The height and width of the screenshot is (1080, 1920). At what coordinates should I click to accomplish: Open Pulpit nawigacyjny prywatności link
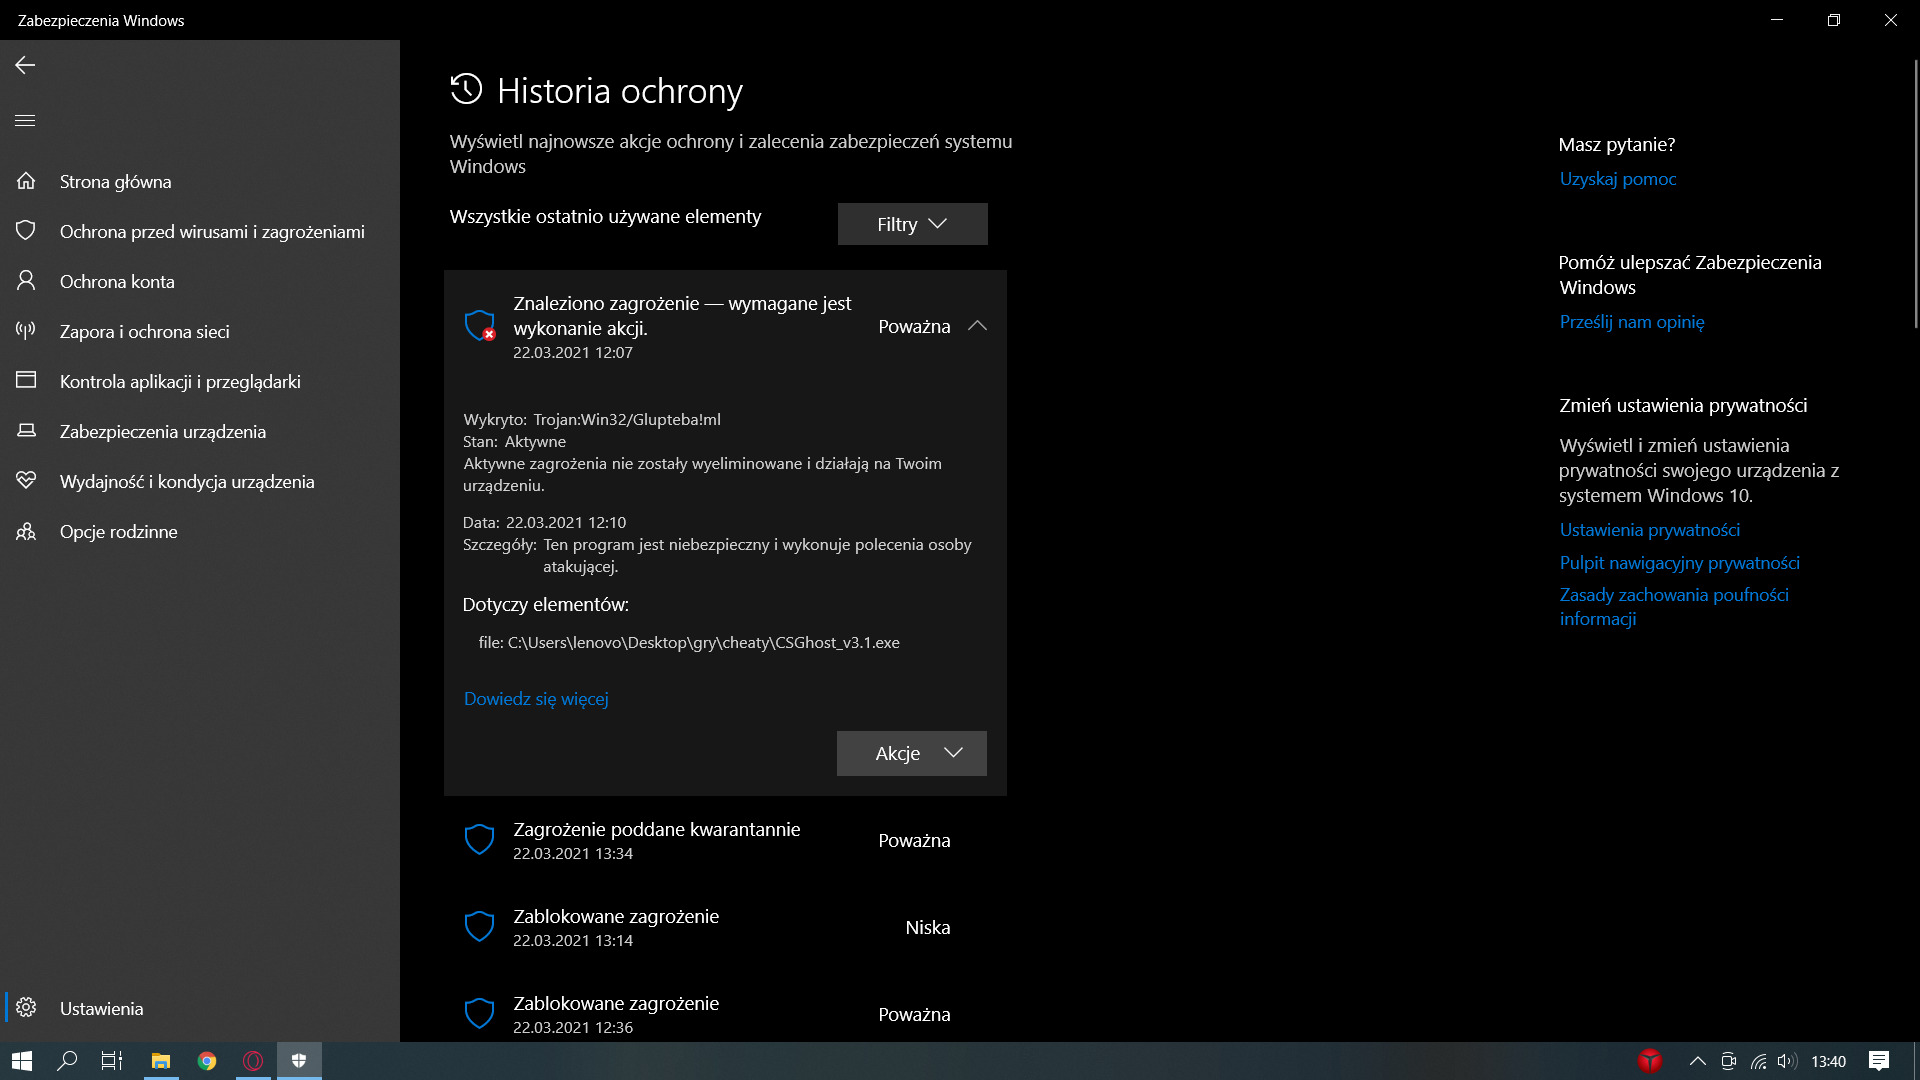(x=1679, y=563)
